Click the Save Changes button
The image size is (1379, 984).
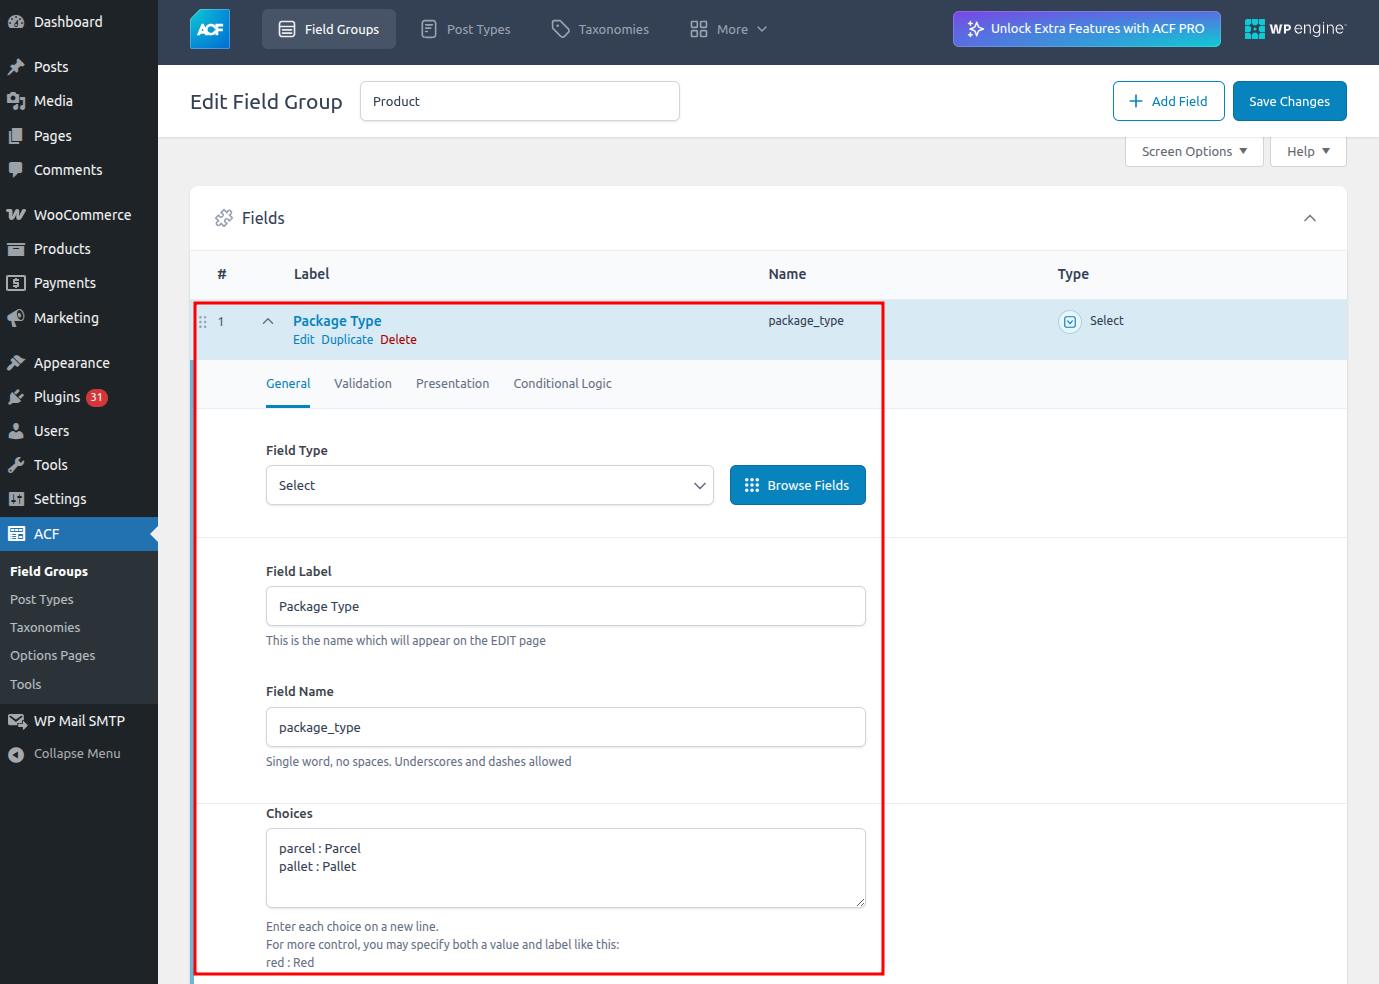[x=1288, y=101]
